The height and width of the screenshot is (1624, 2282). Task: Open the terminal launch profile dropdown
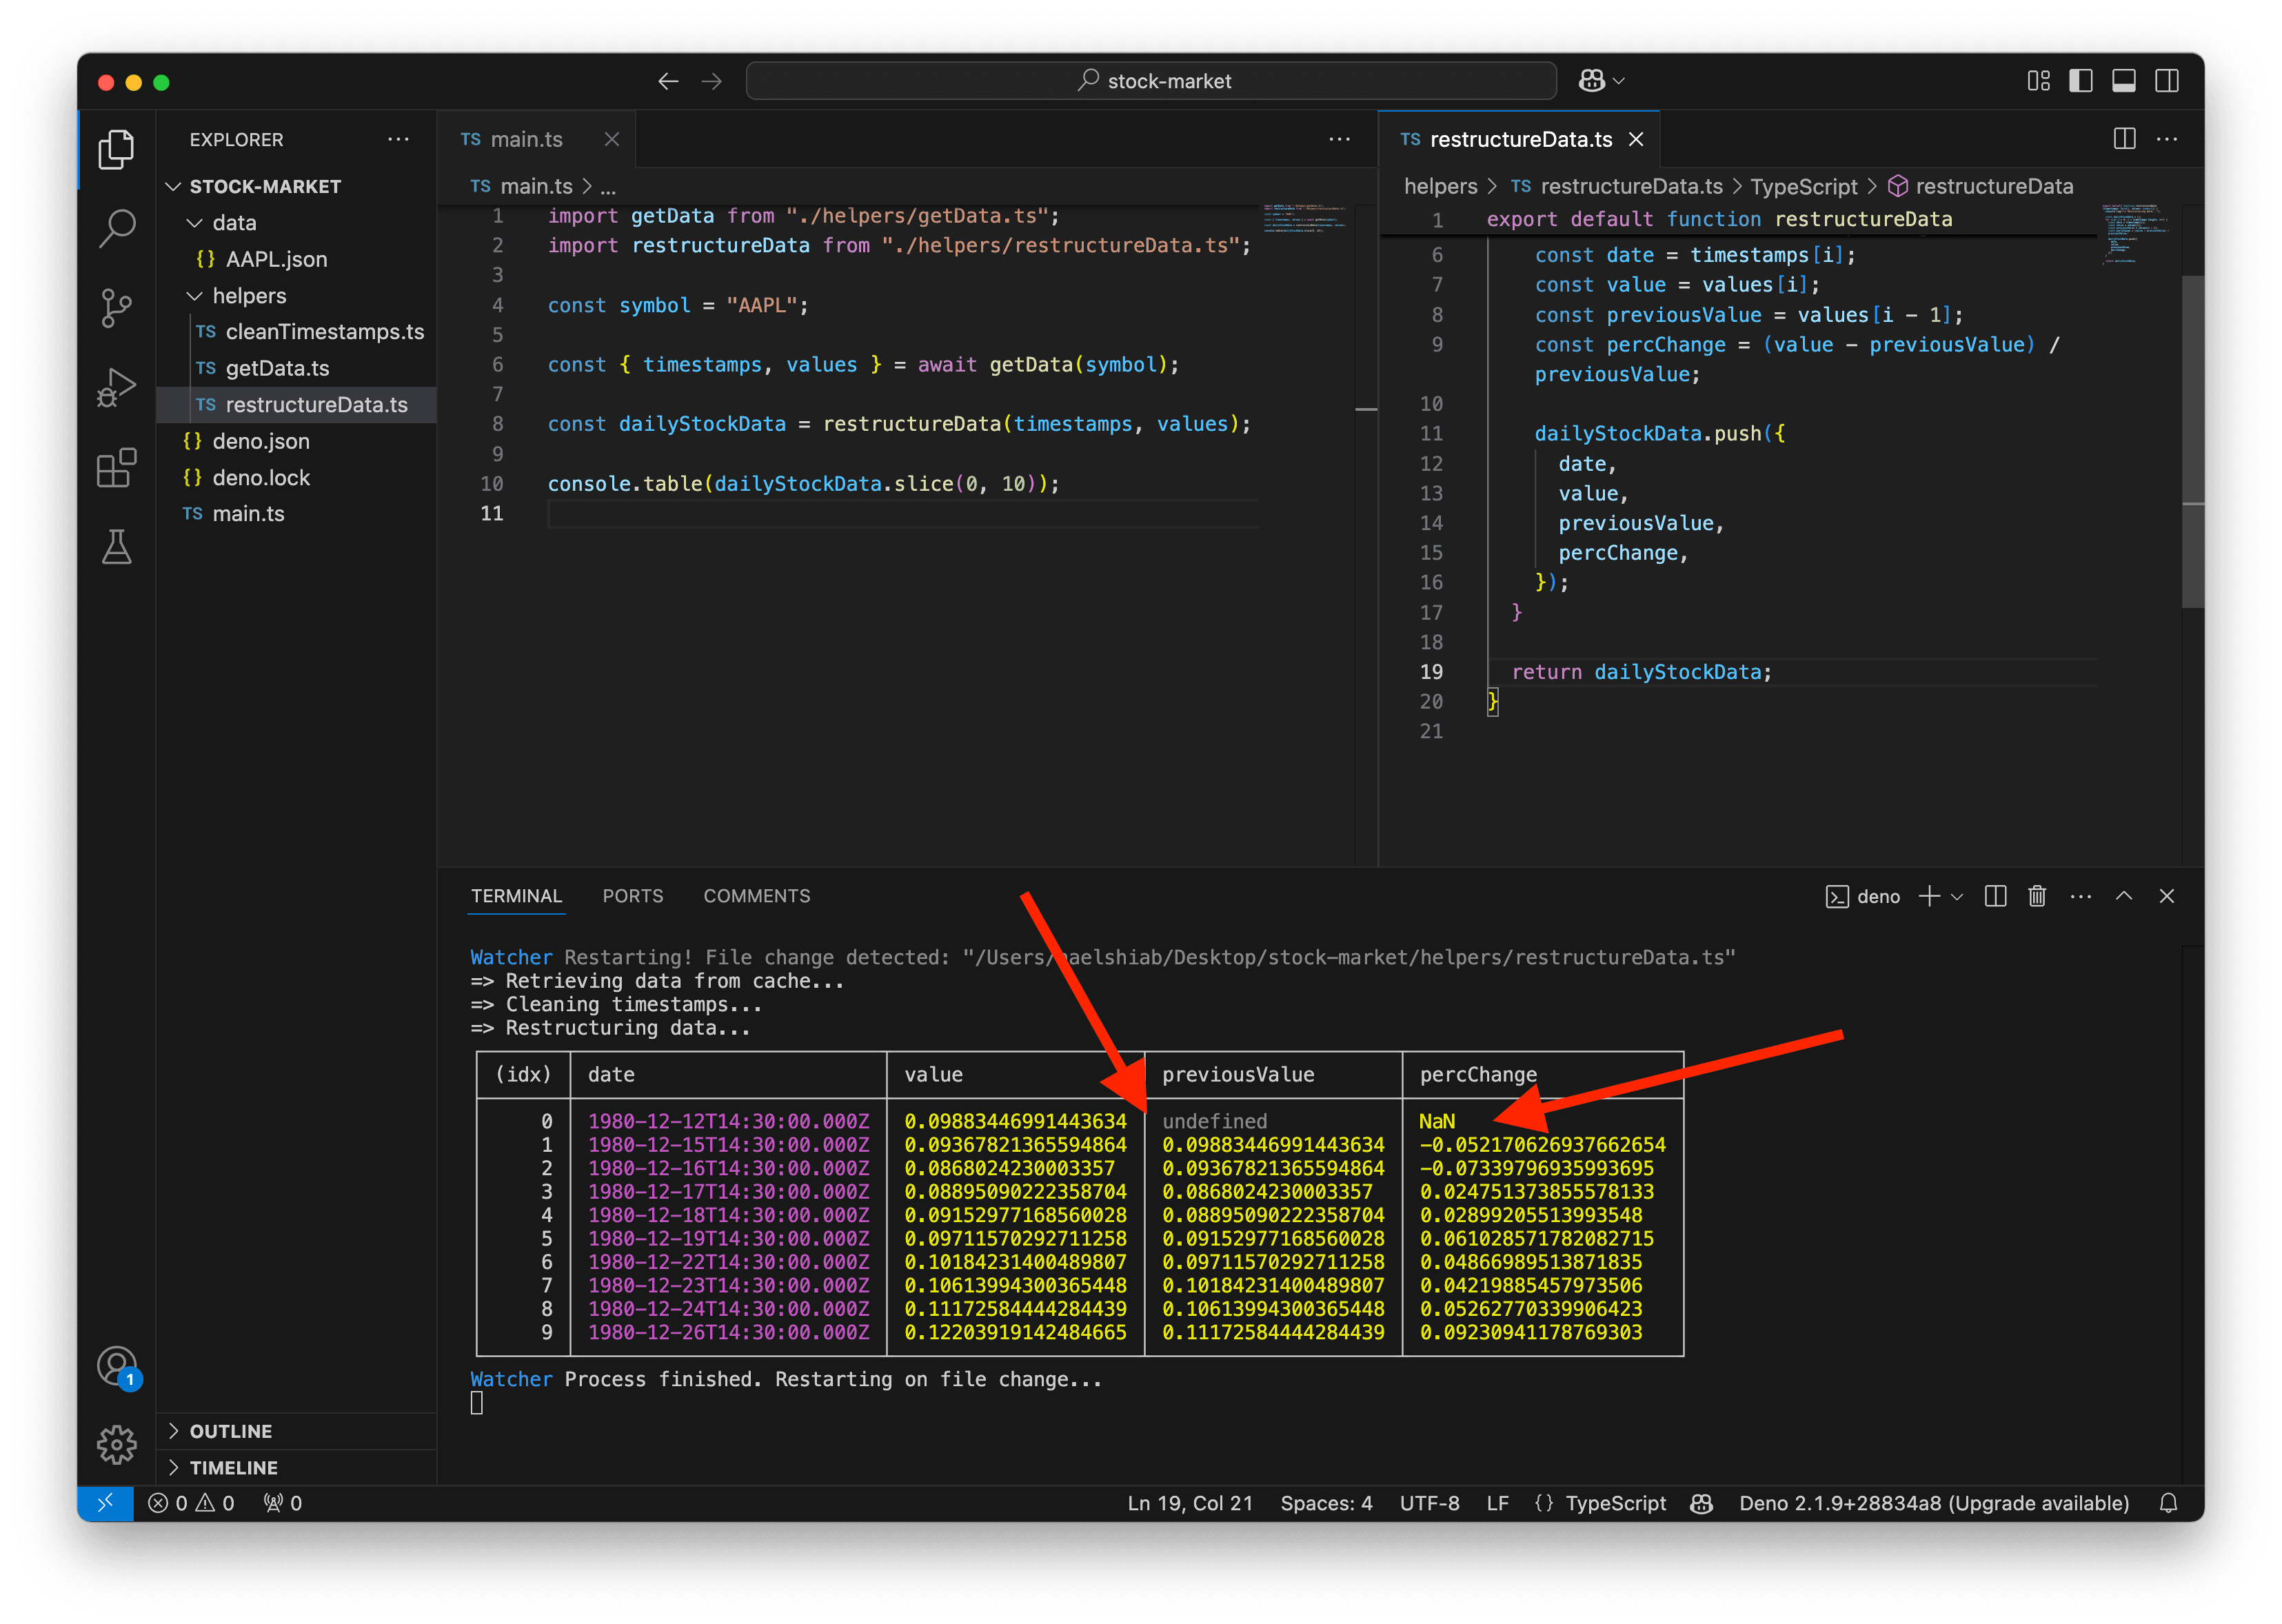[1957, 896]
